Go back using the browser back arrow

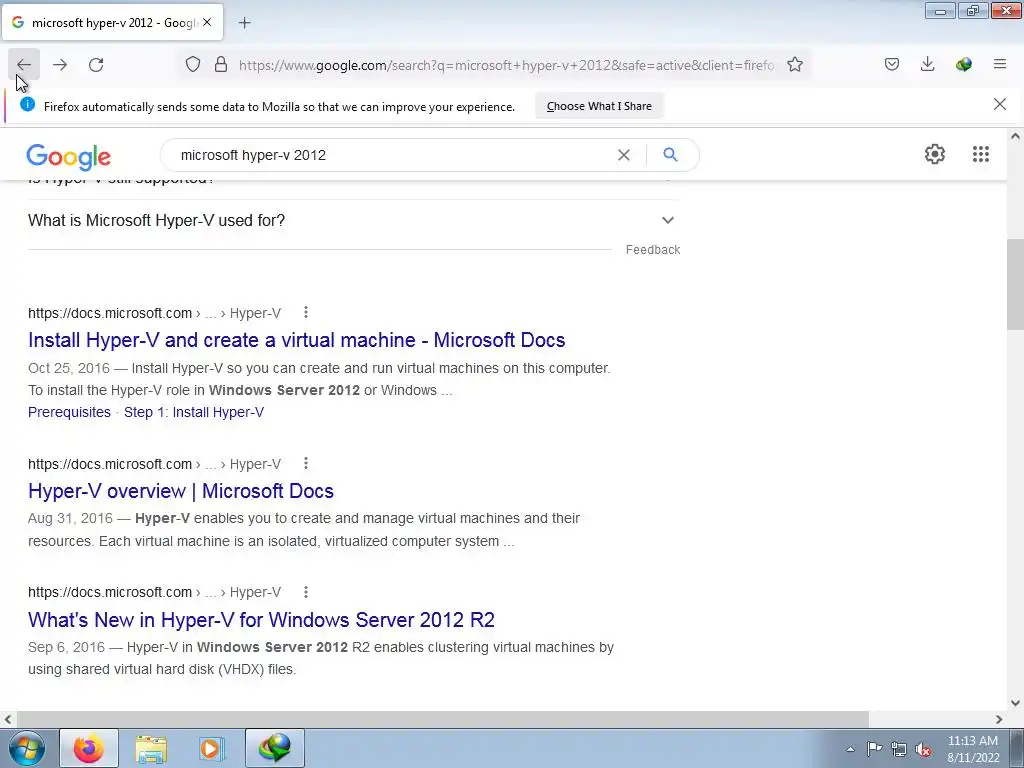pyautogui.click(x=24, y=65)
